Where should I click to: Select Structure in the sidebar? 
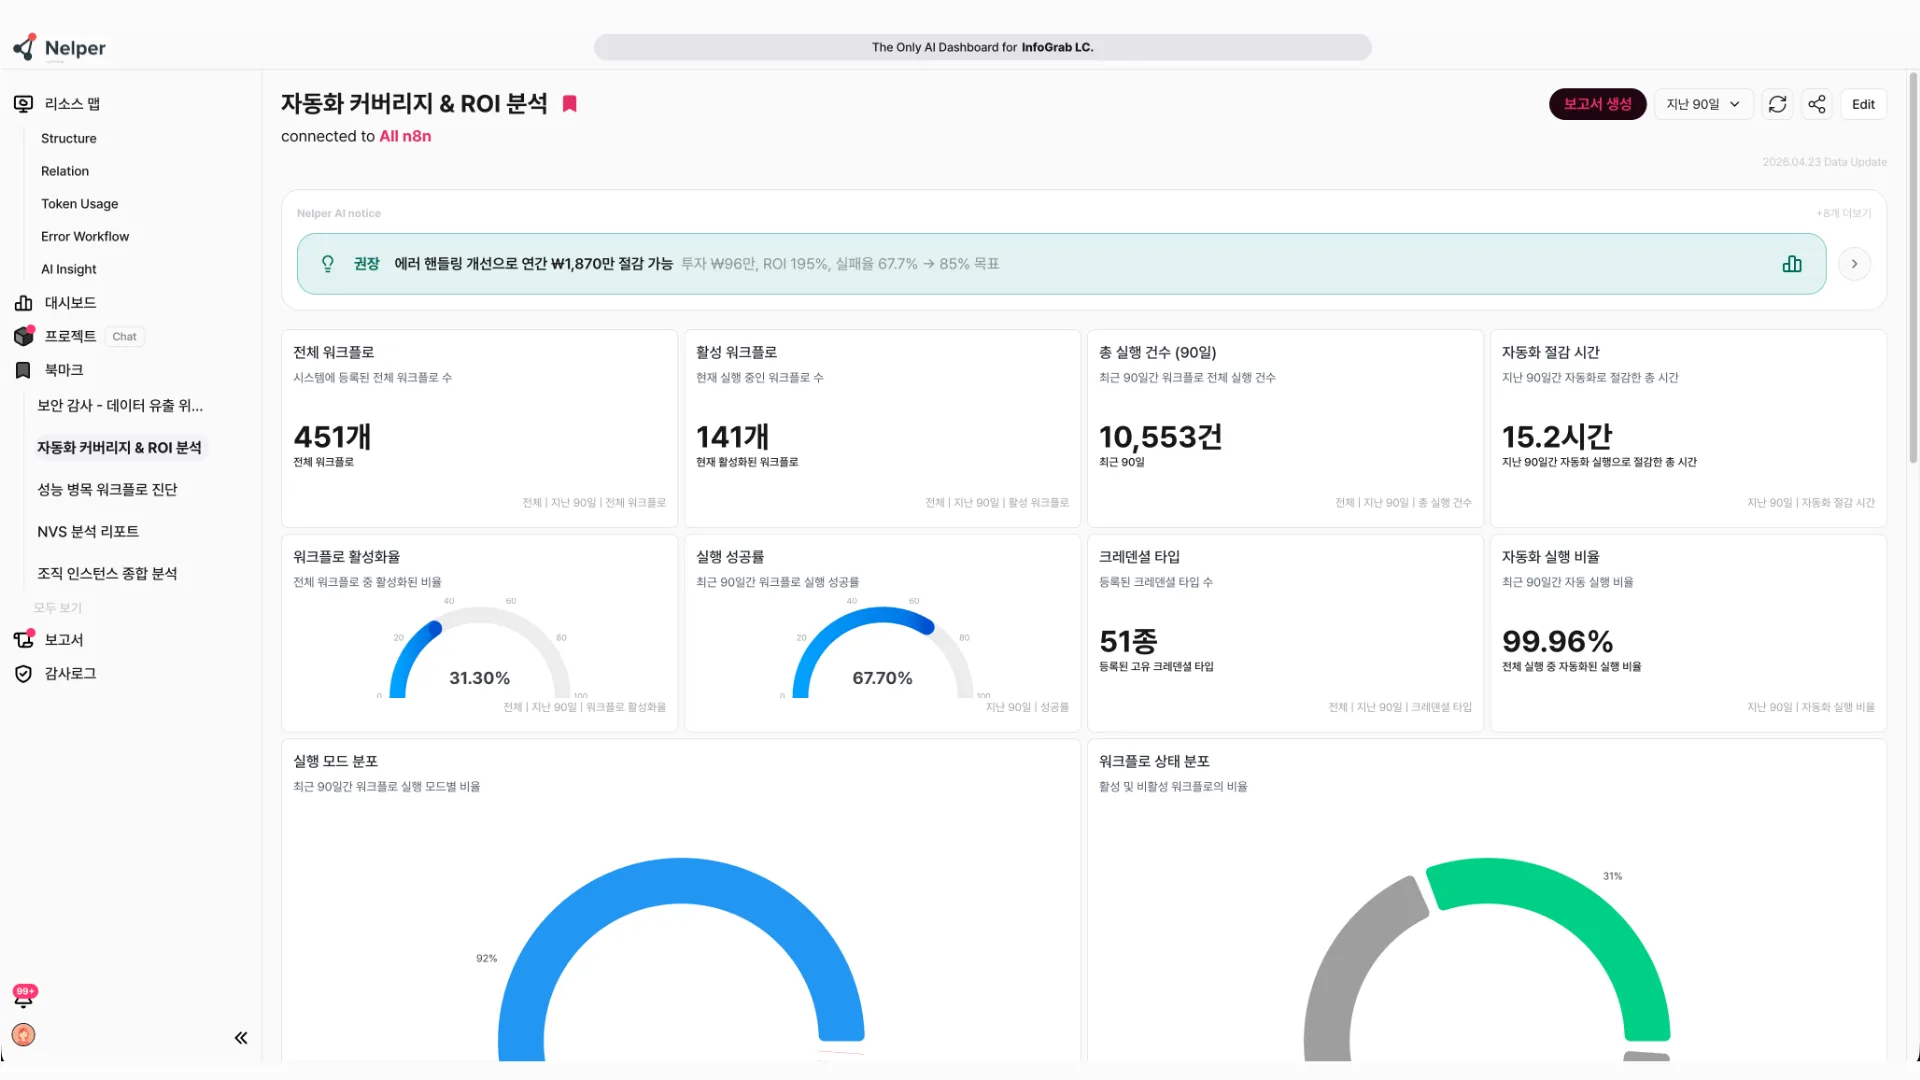[69, 138]
